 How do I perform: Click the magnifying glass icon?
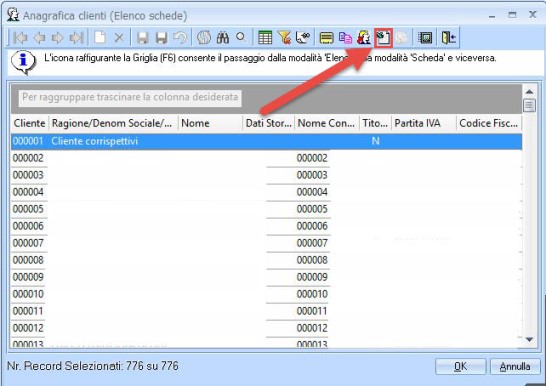pyautogui.click(x=241, y=37)
